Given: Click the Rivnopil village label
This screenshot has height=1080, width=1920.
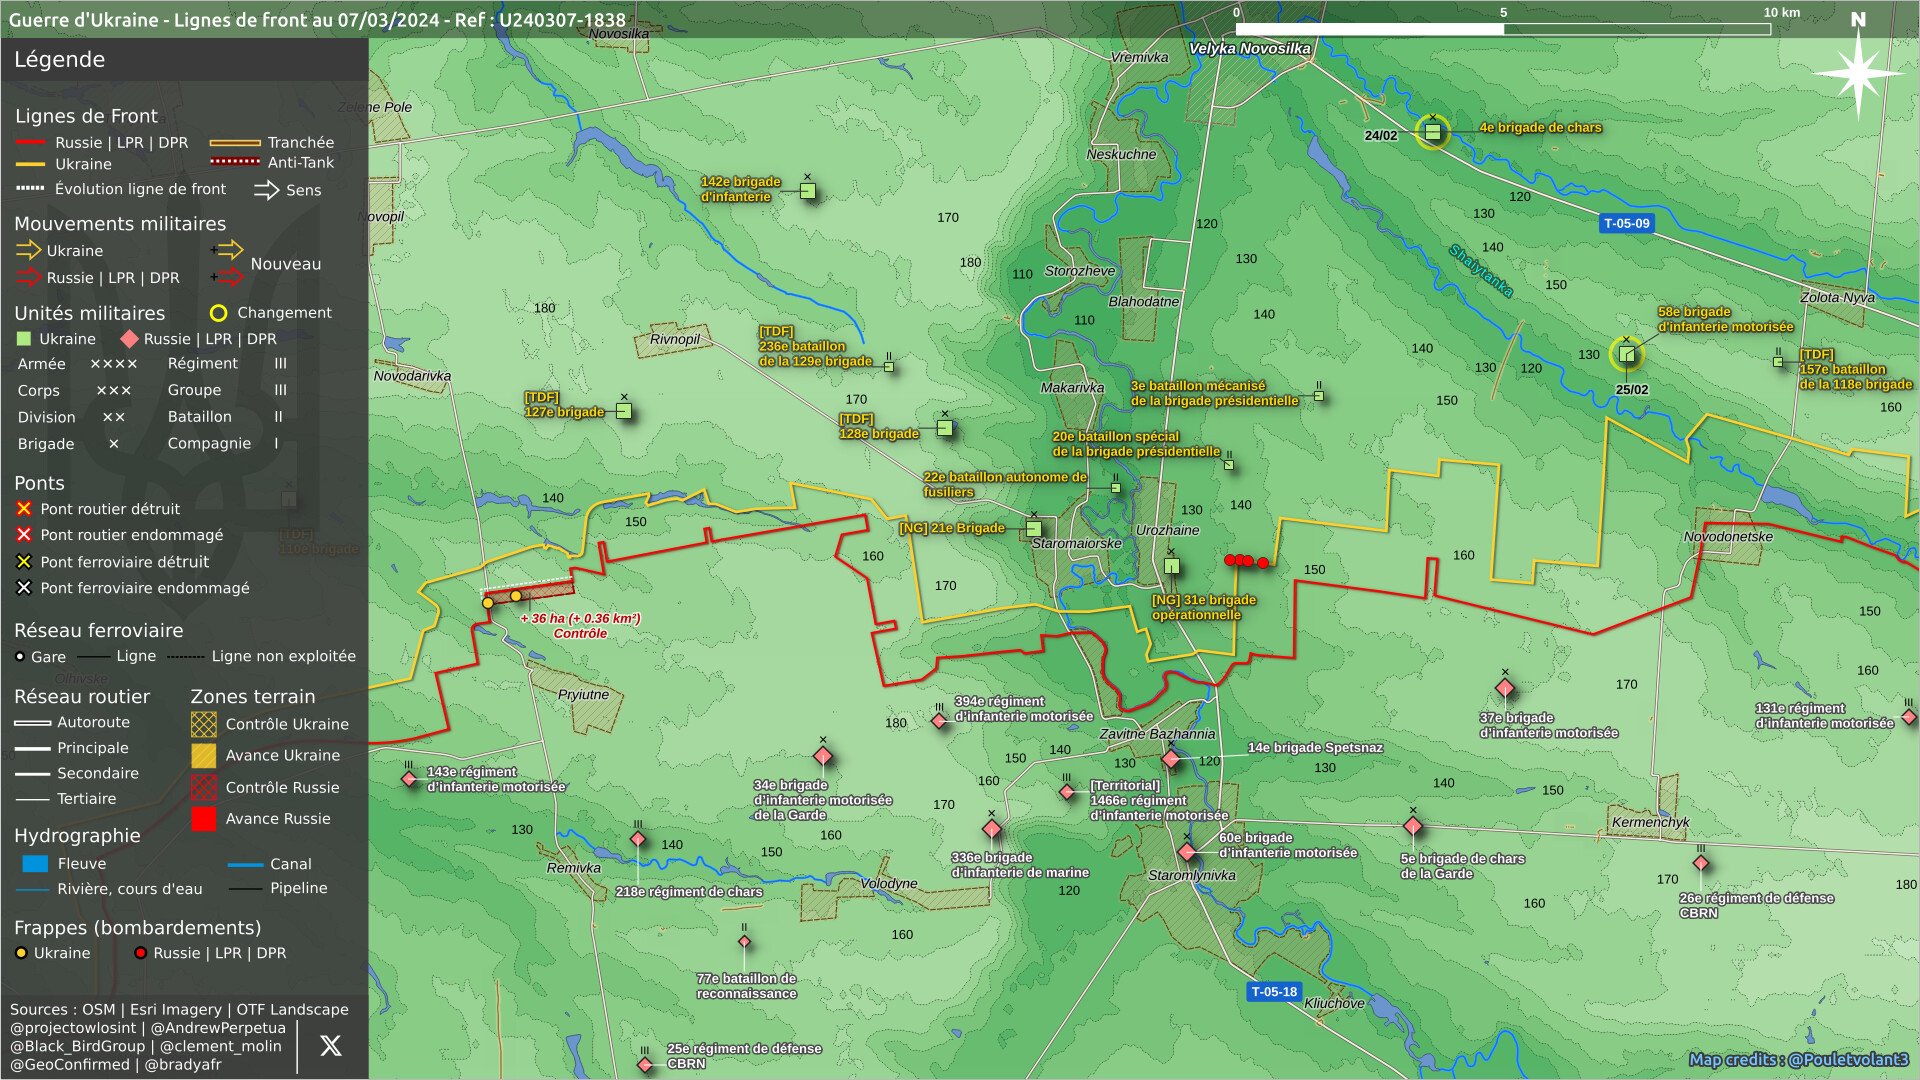Looking at the screenshot, I should 675,339.
